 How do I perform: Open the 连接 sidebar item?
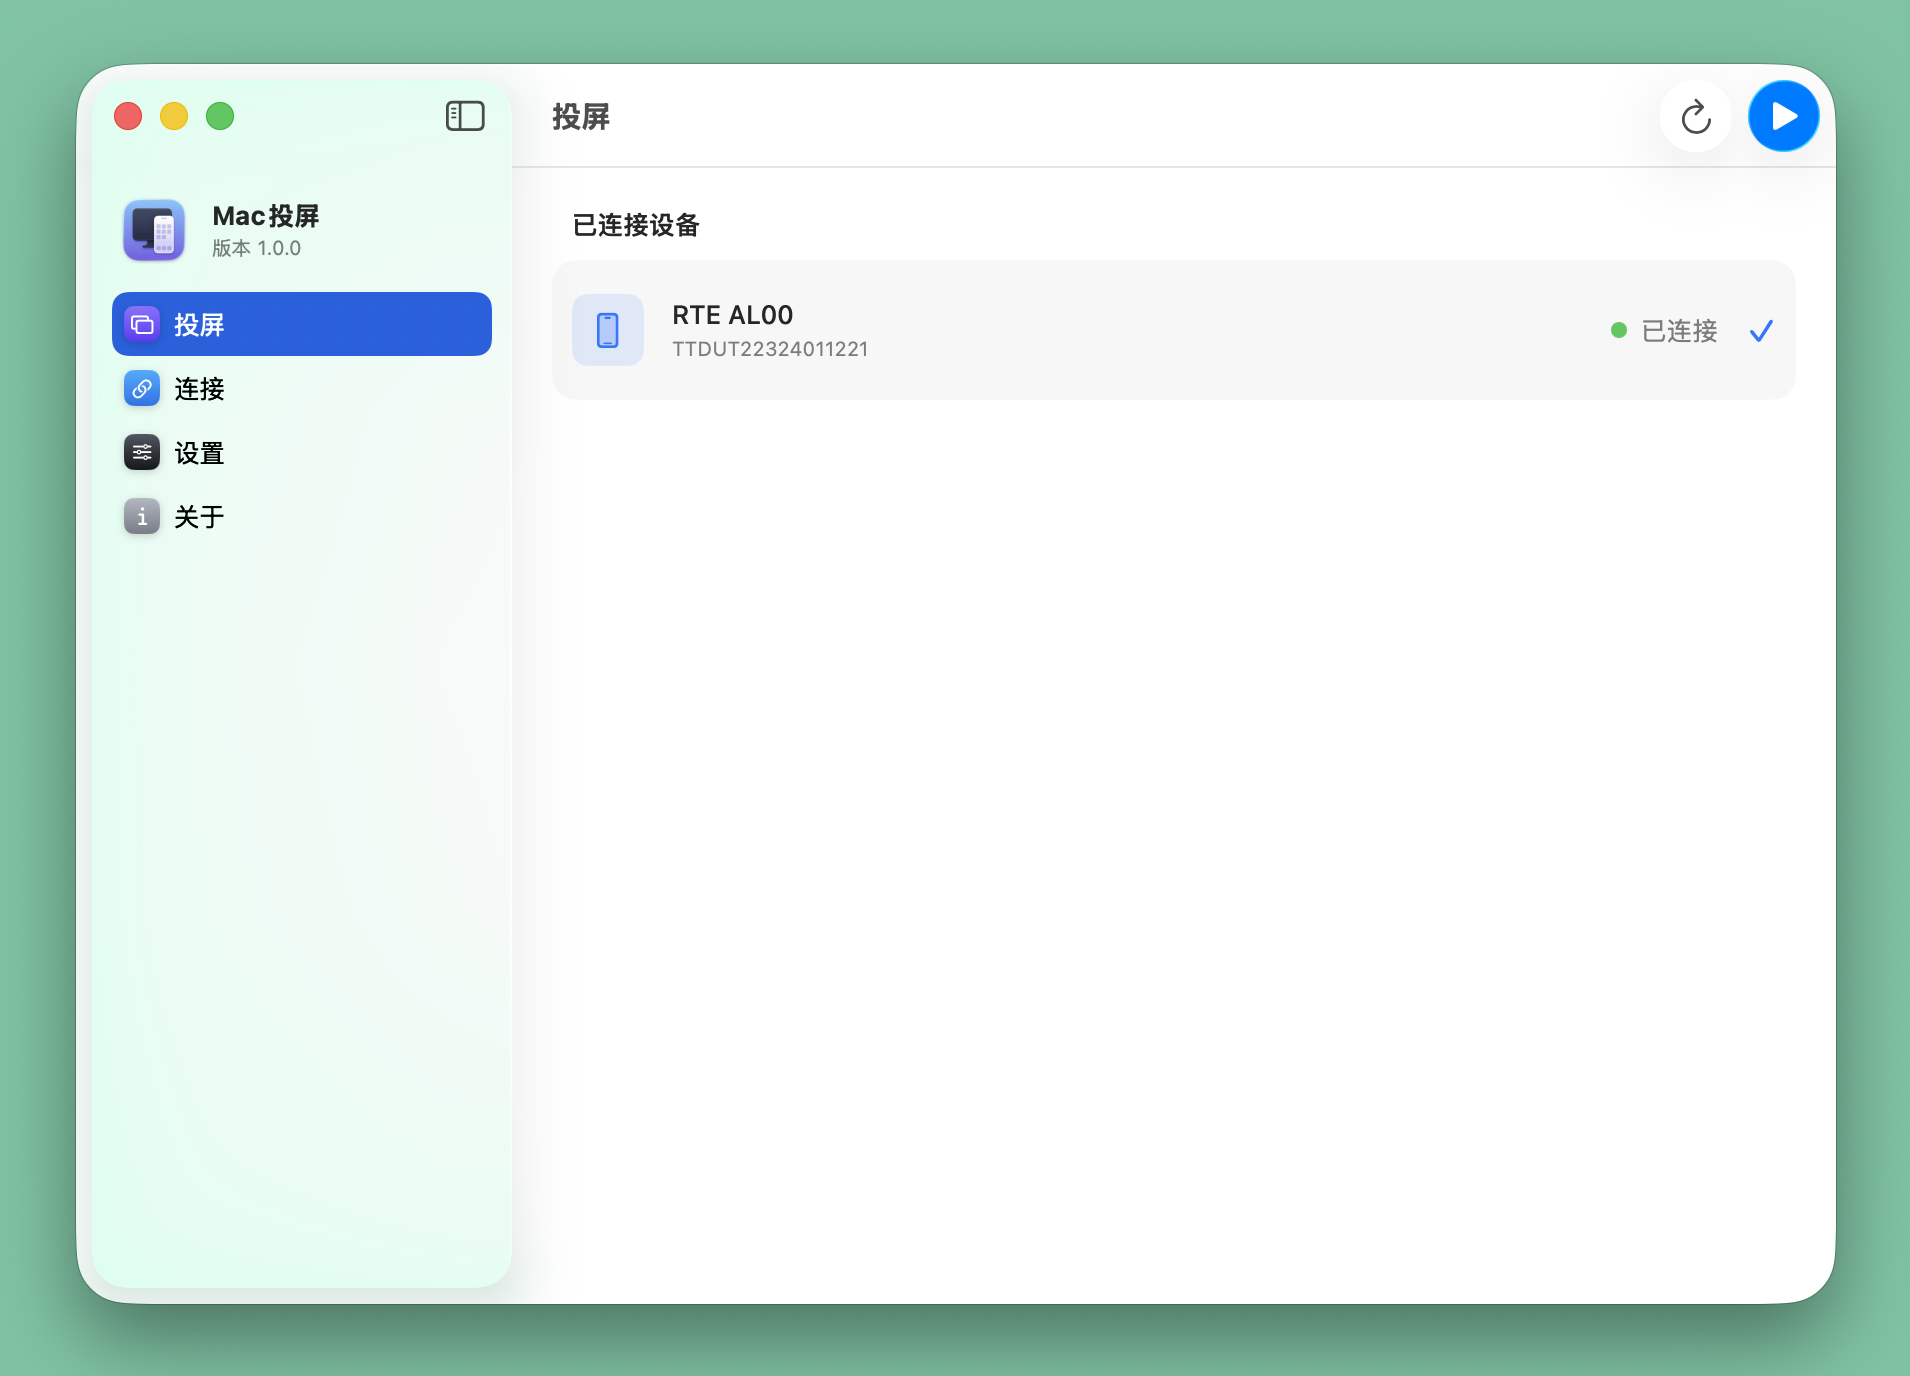302,388
